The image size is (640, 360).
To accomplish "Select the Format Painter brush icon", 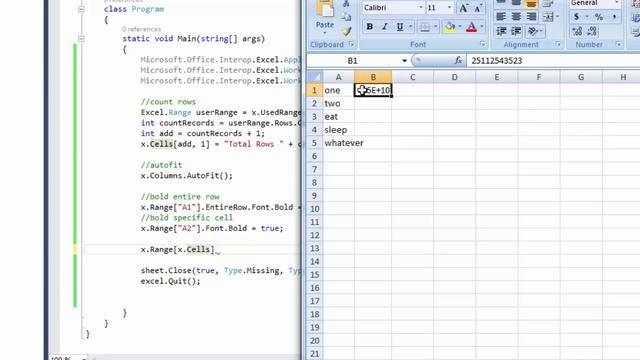I will (347, 31).
